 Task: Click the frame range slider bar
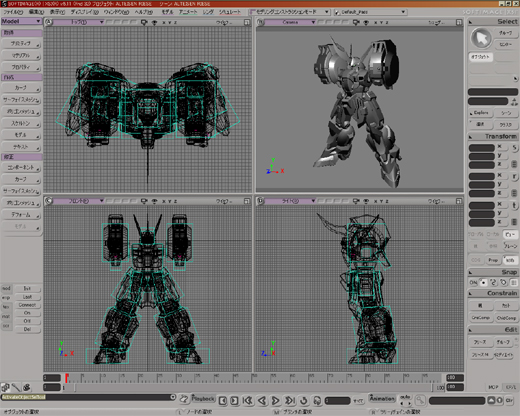253,388
